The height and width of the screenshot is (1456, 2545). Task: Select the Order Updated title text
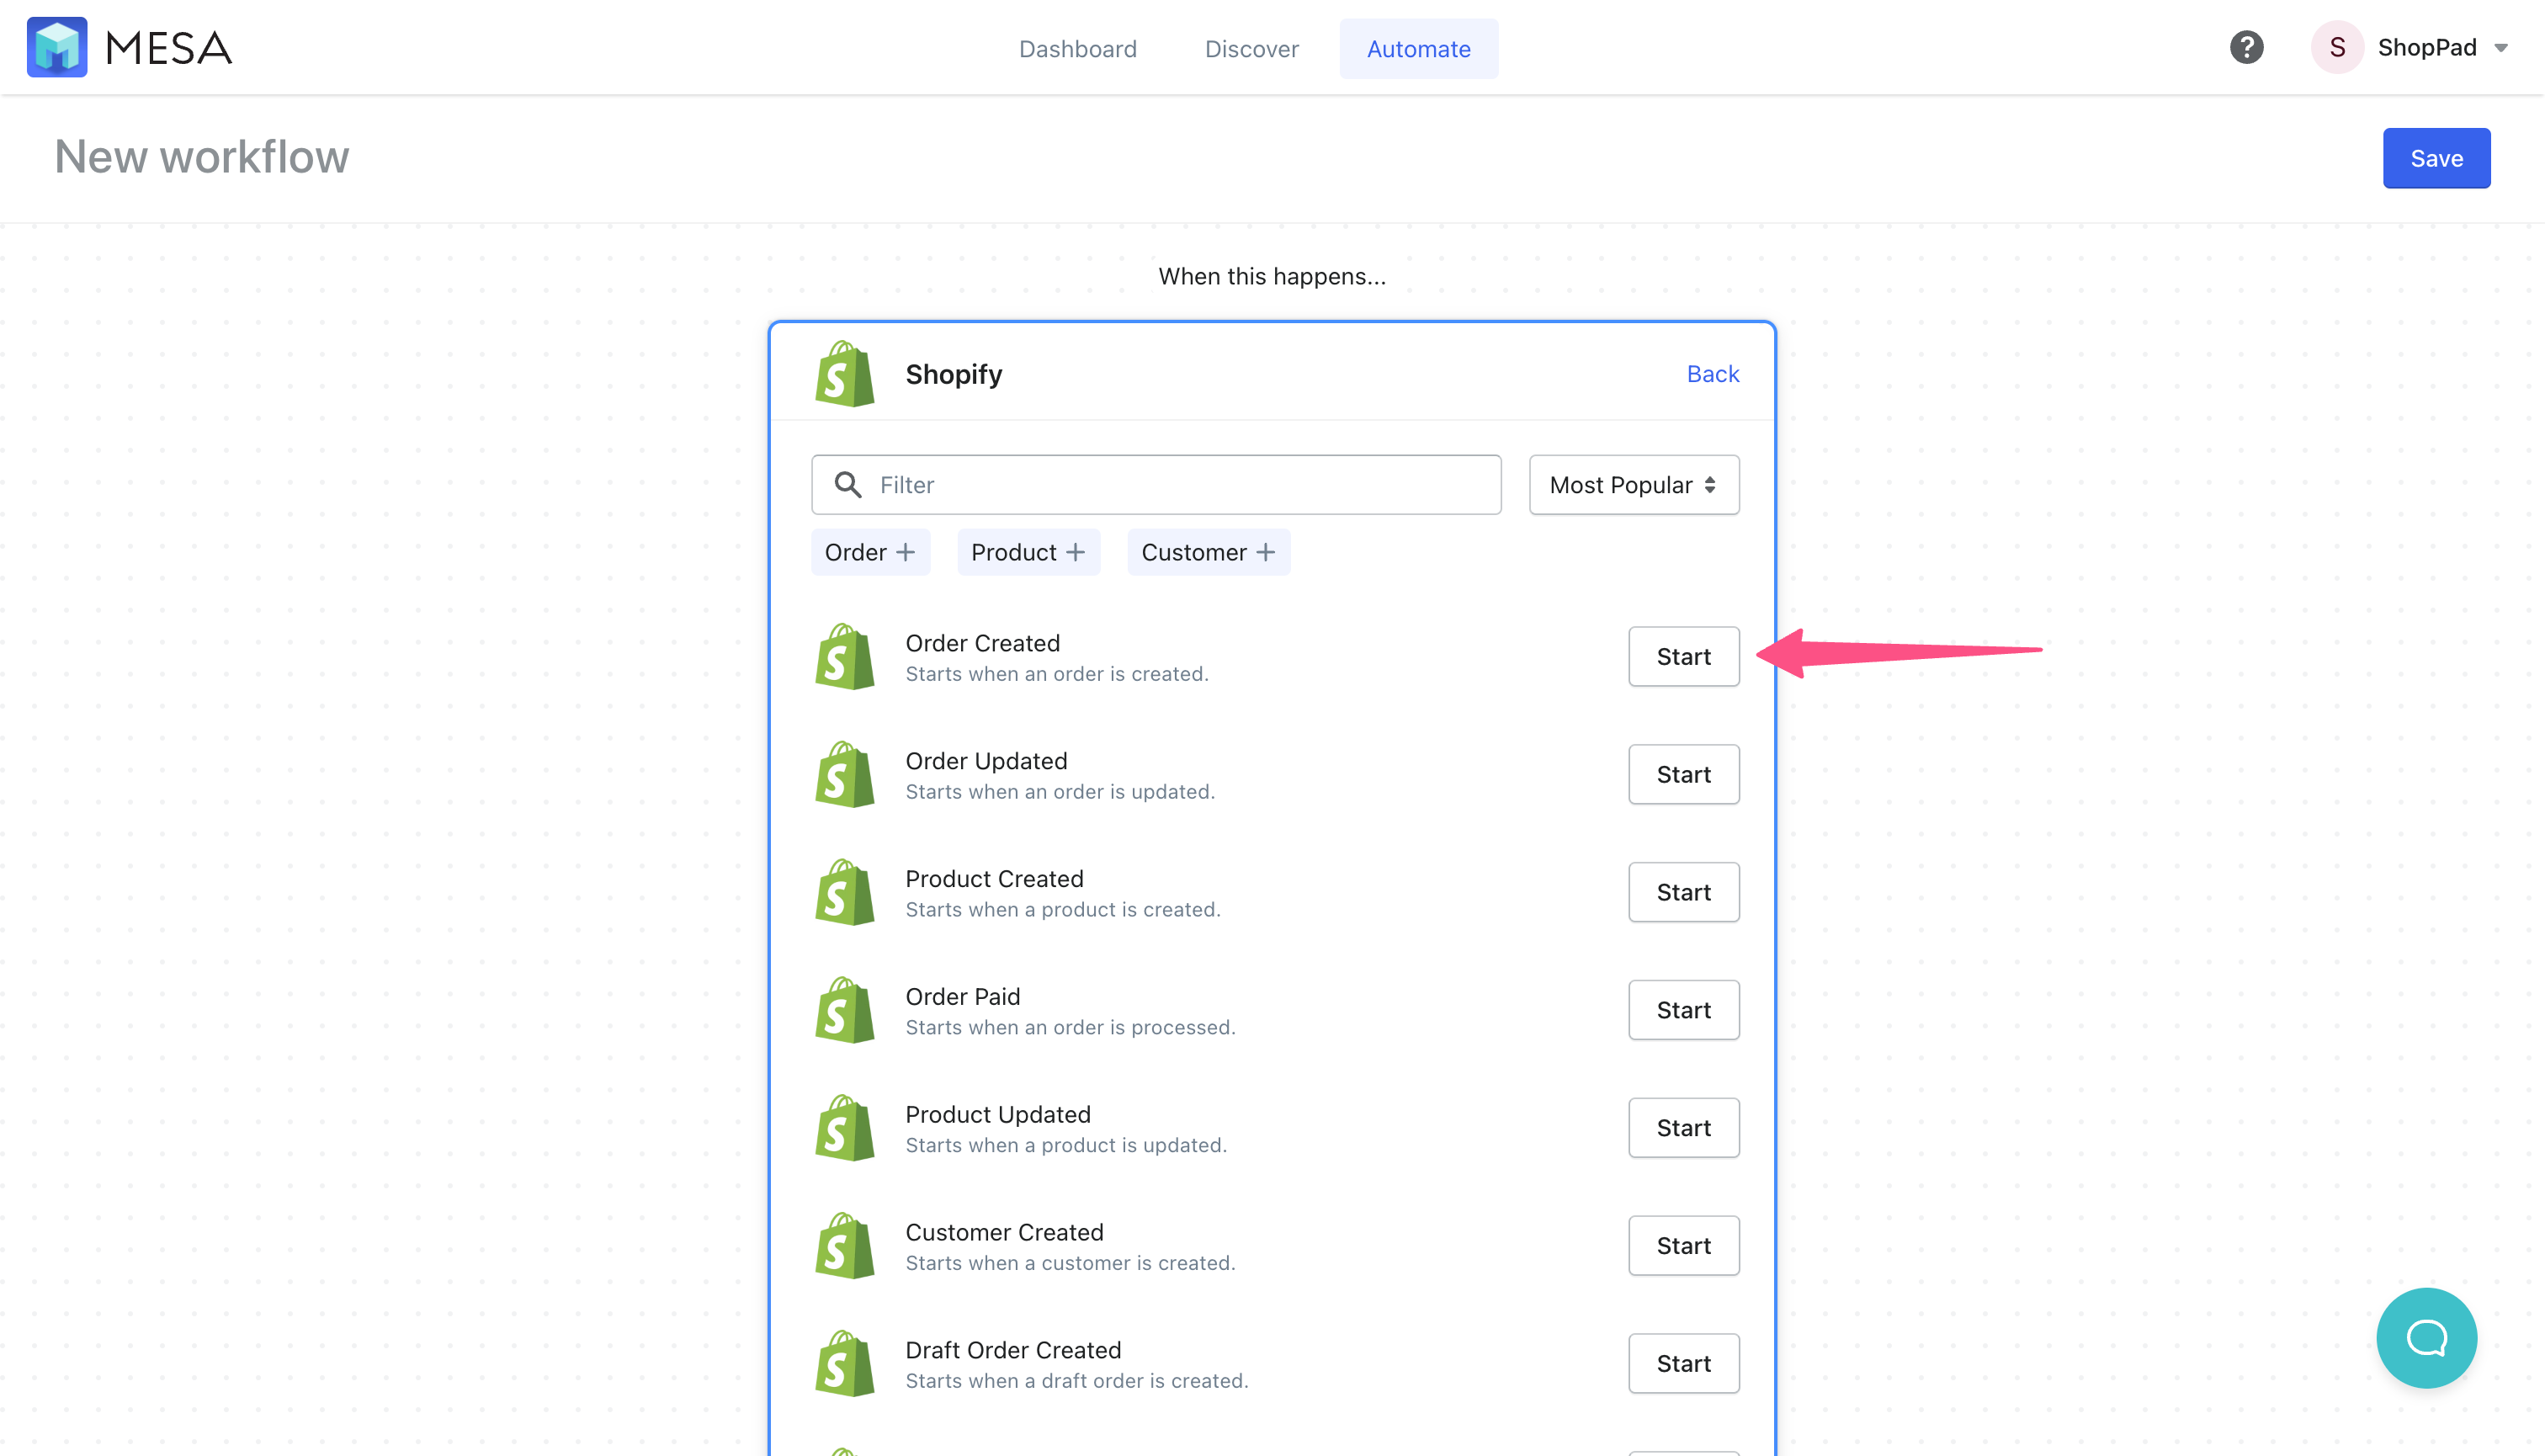[986, 761]
